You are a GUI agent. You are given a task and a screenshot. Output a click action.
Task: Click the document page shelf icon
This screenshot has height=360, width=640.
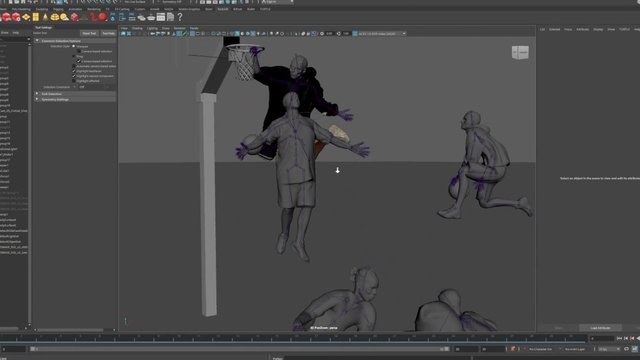[170, 17]
